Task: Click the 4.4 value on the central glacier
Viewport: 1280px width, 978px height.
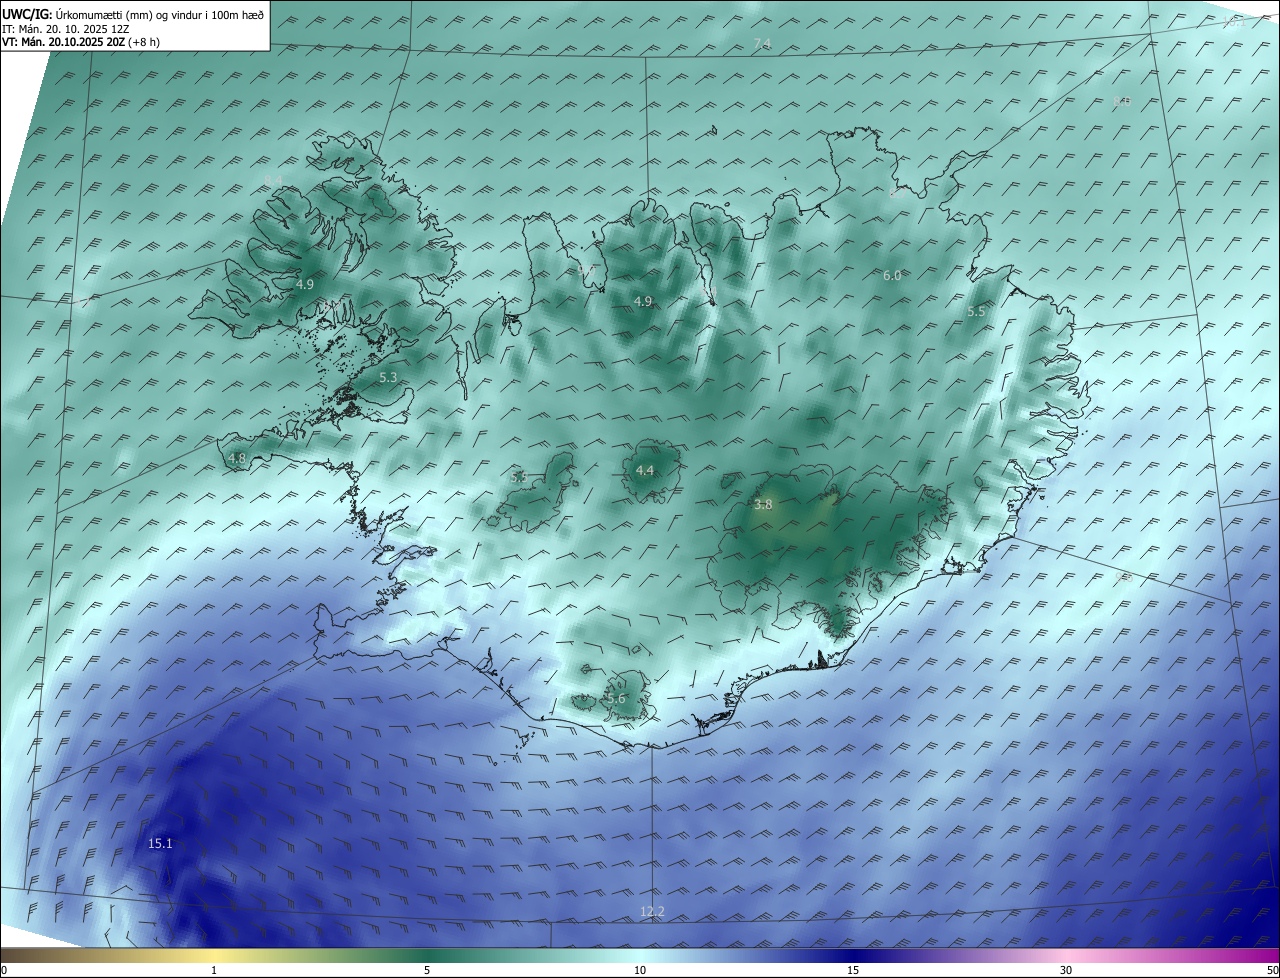Action: pyautogui.click(x=645, y=471)
